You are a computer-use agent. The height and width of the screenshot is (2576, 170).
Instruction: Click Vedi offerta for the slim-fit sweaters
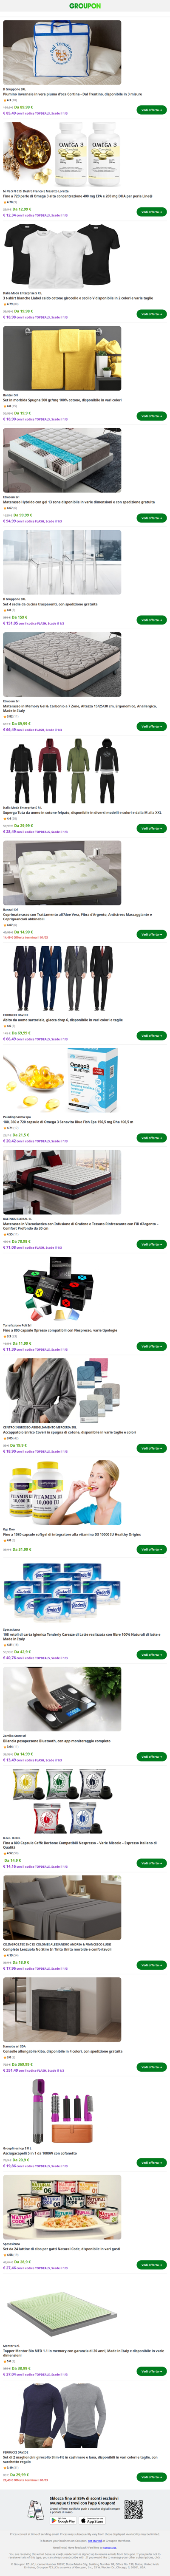pyautogui.click(x=151, y=2476)
